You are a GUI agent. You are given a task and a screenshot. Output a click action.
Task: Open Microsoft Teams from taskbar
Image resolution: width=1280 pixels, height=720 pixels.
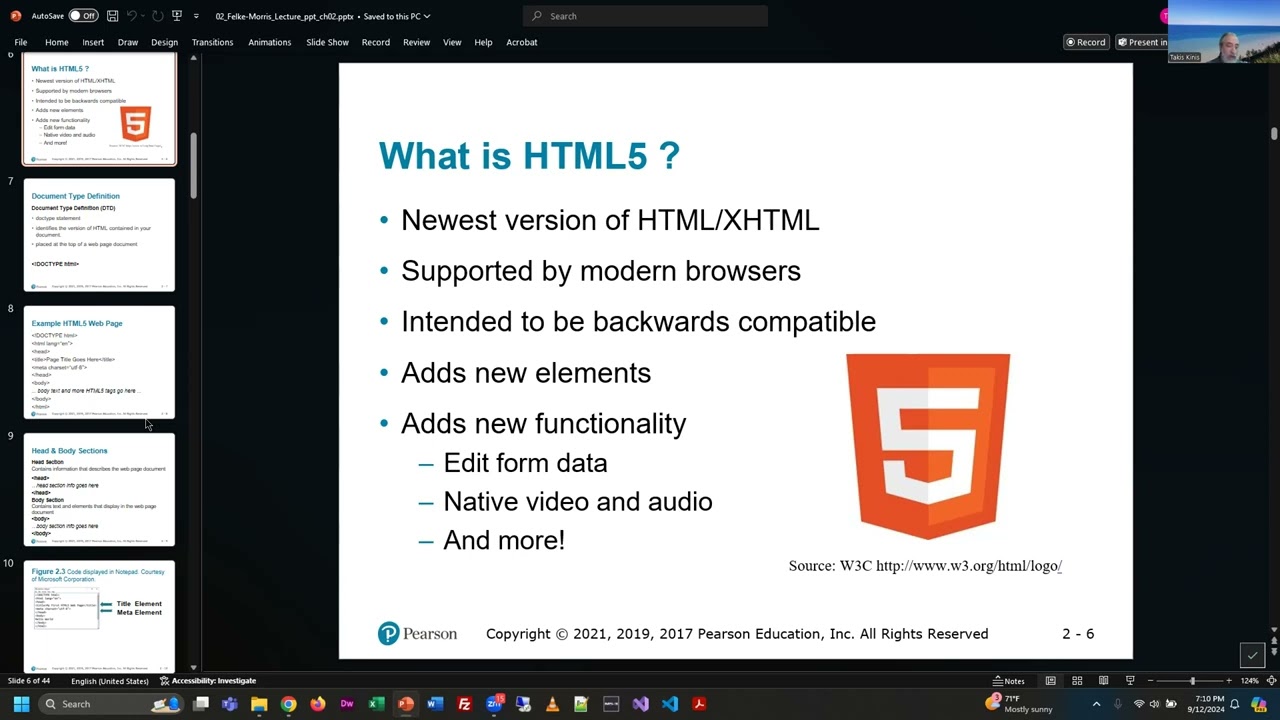(230, 704)
